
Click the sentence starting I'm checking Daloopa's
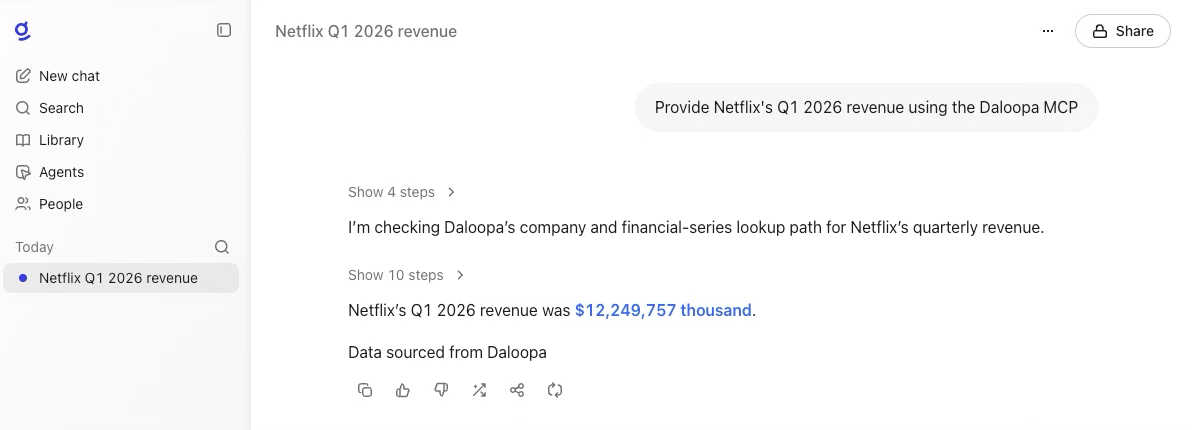pyautogui.click(x=696, y=227)
